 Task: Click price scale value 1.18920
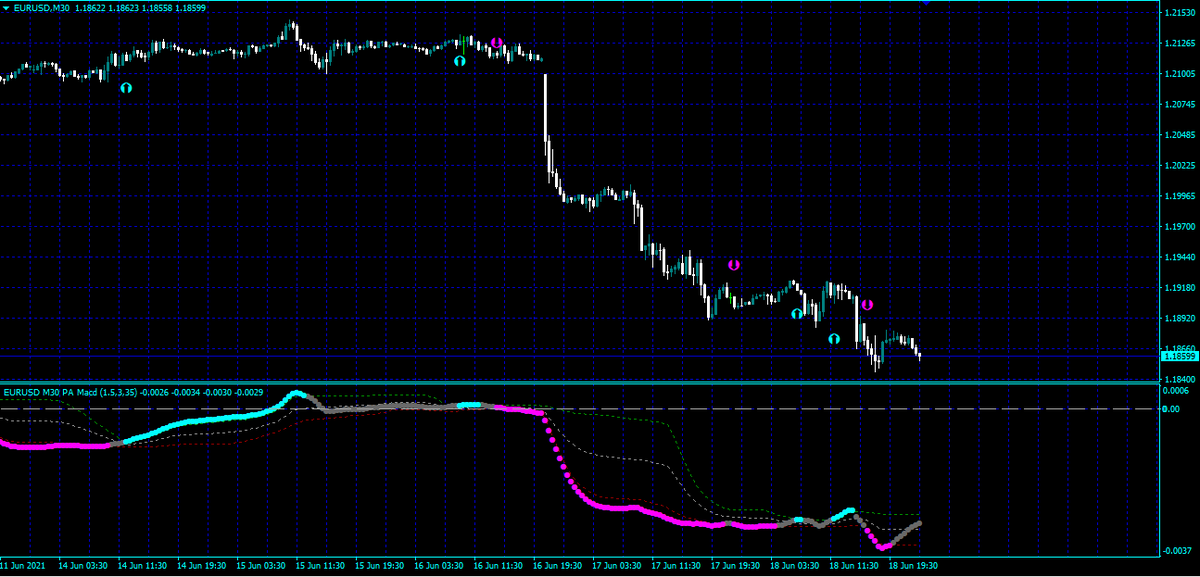tap(1179, 318)
